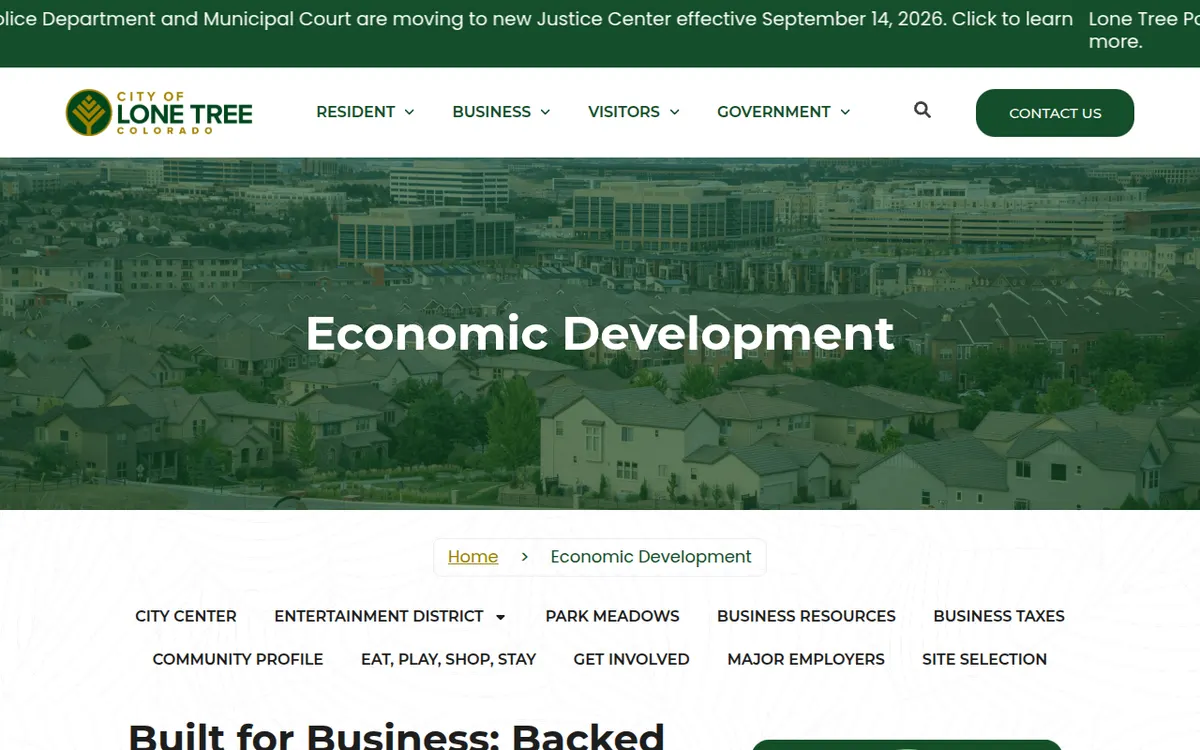
Task: Open the Resident menu
Action: (x=355, y=112)
